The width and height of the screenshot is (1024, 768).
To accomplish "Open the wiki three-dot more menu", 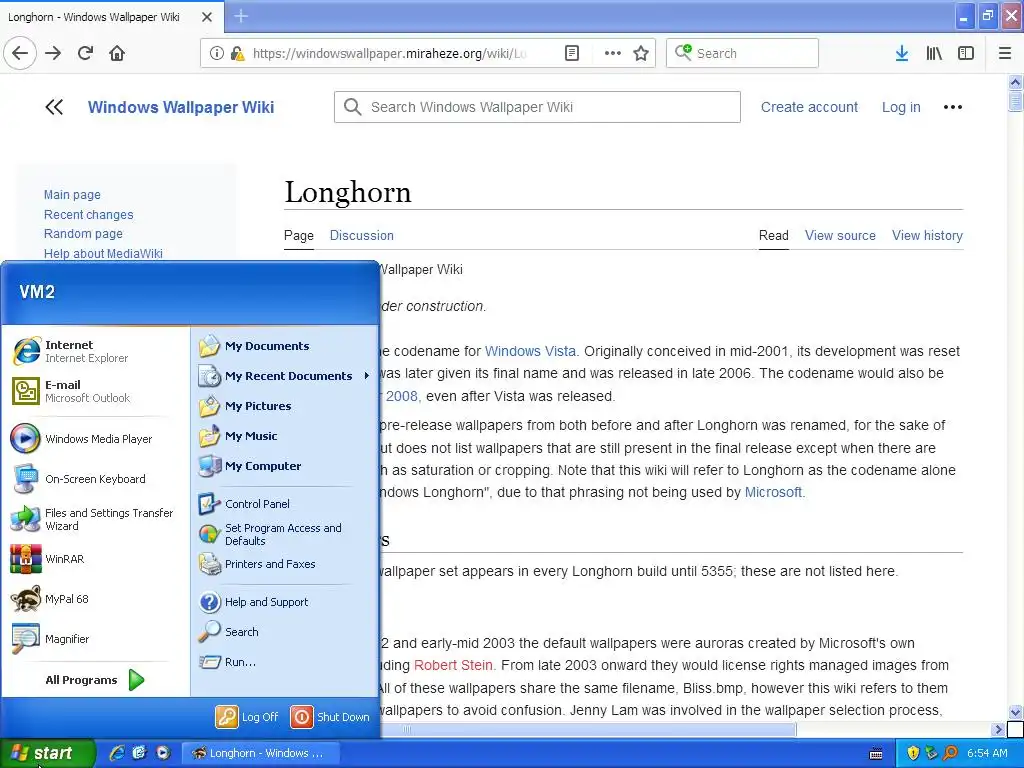I will click(953, 107).
